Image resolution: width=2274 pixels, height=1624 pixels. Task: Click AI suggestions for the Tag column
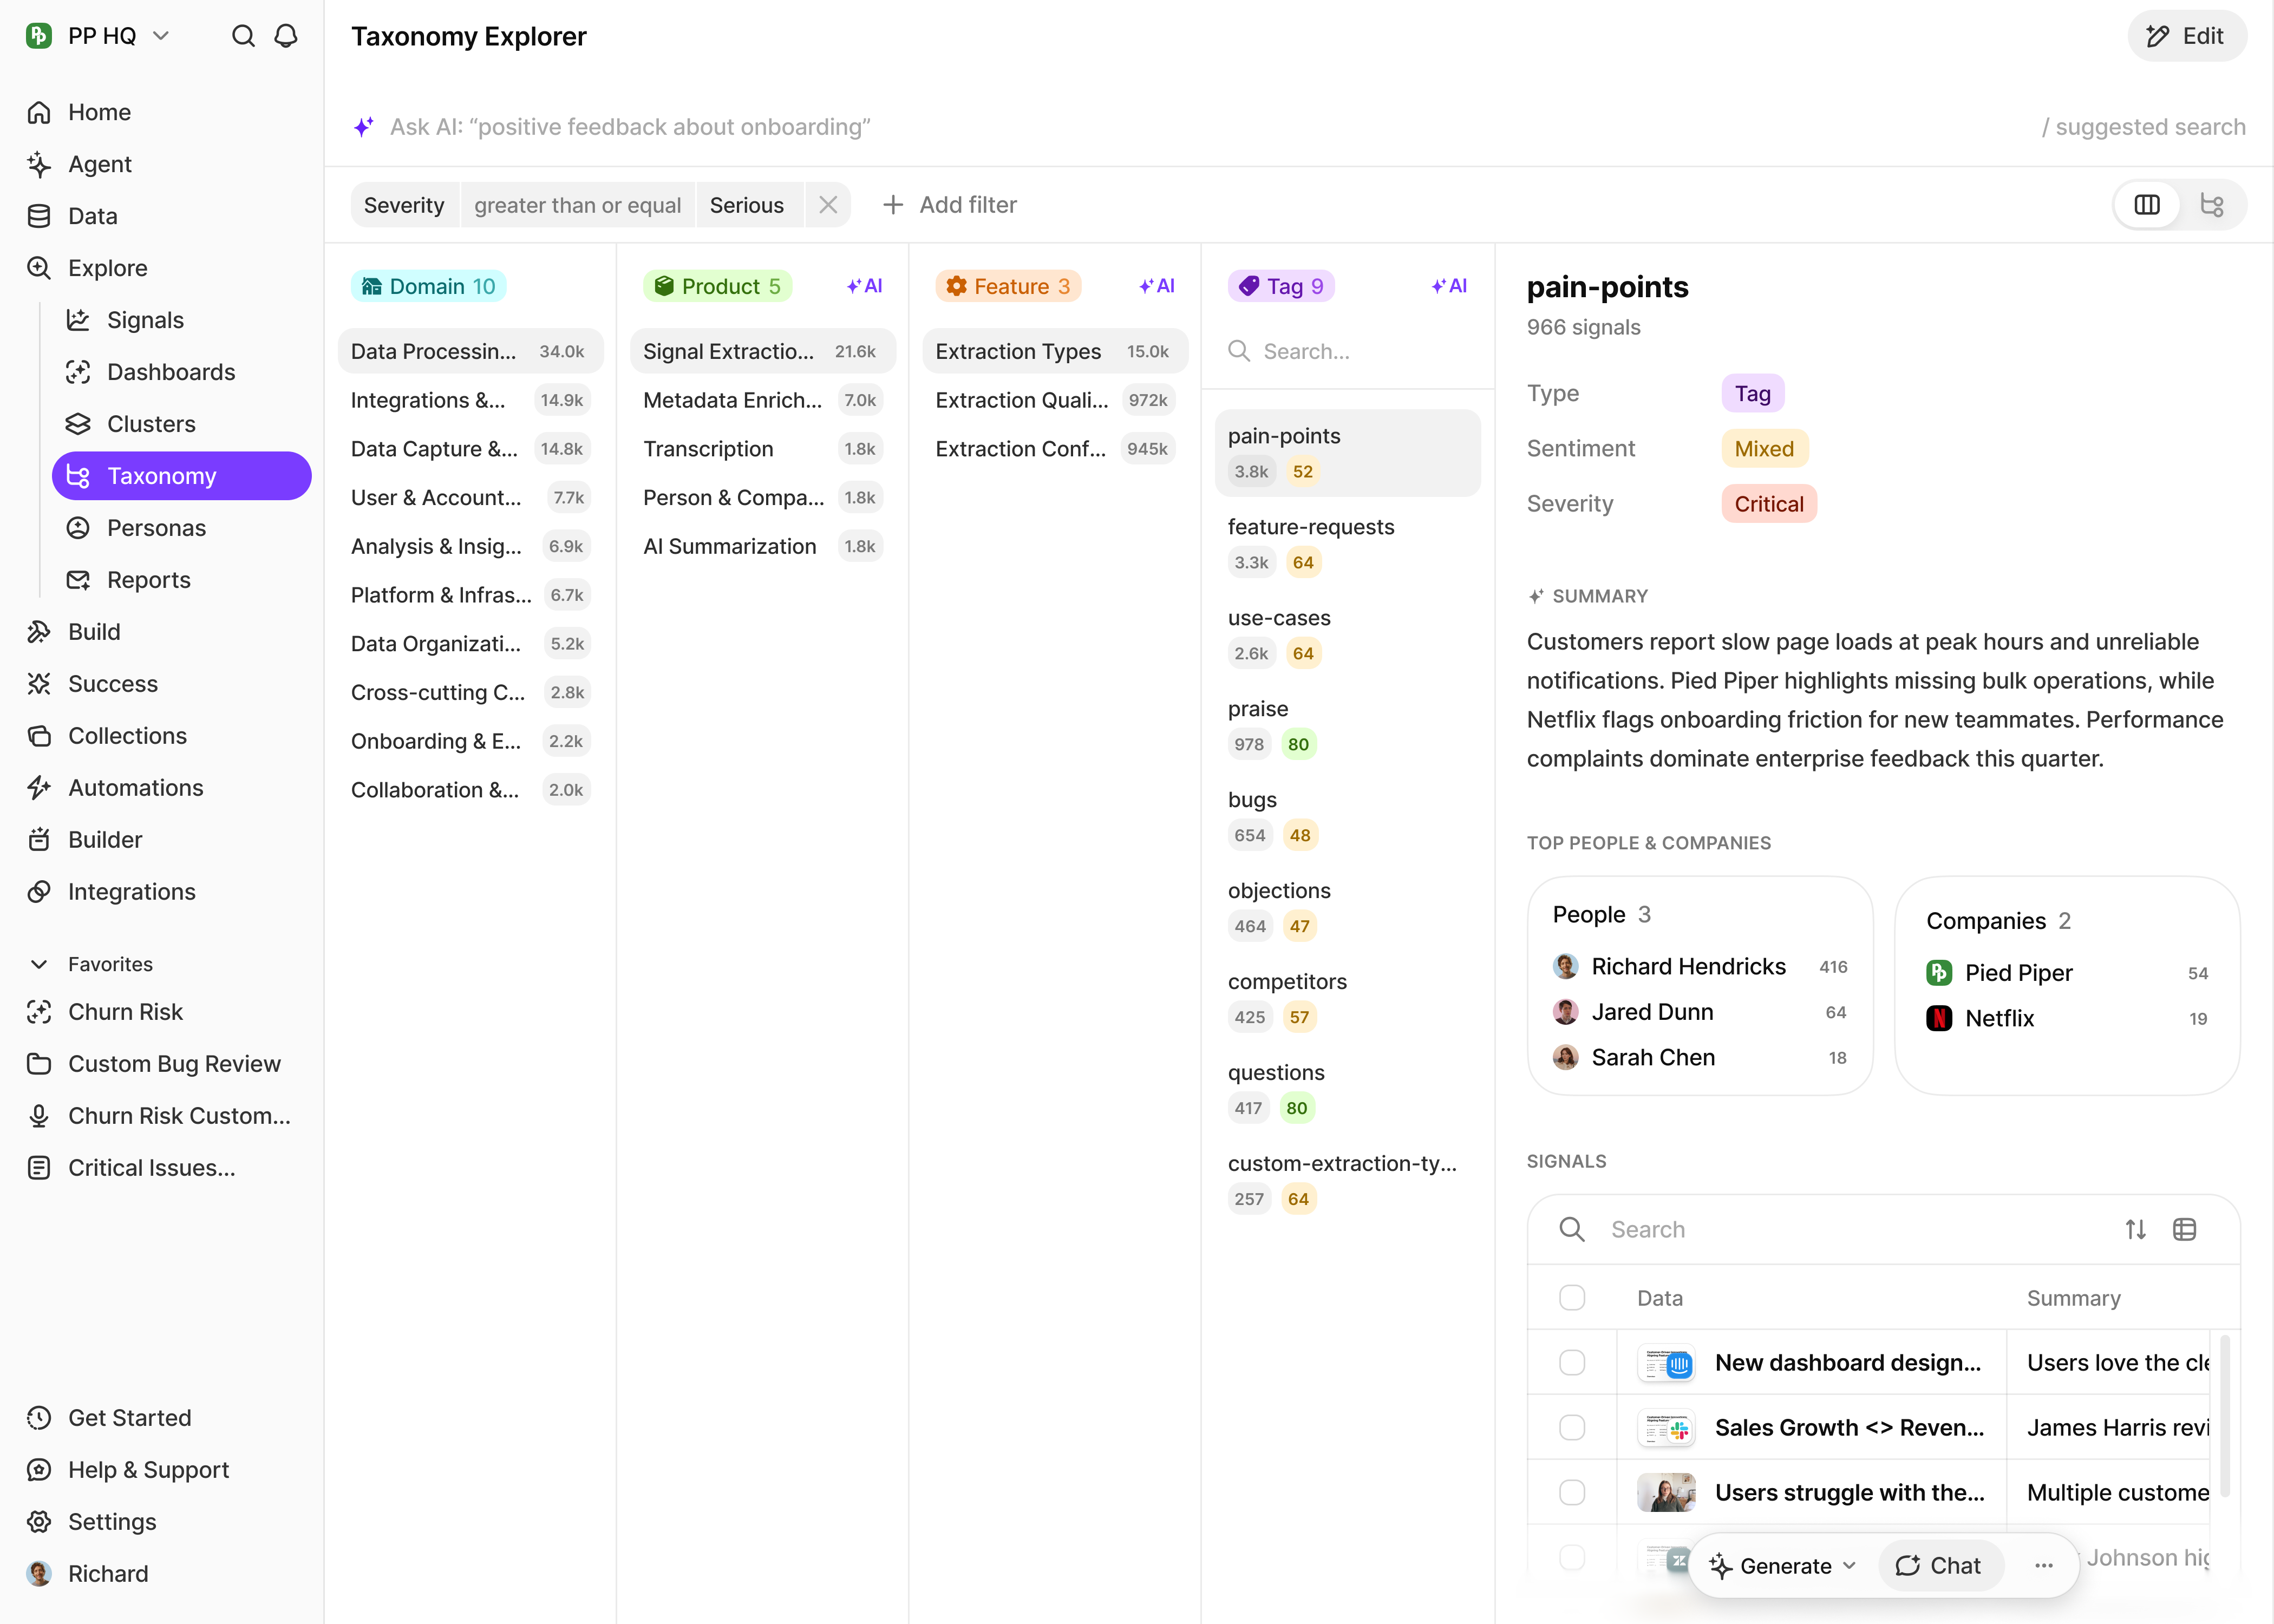[x=1449, y=286]
